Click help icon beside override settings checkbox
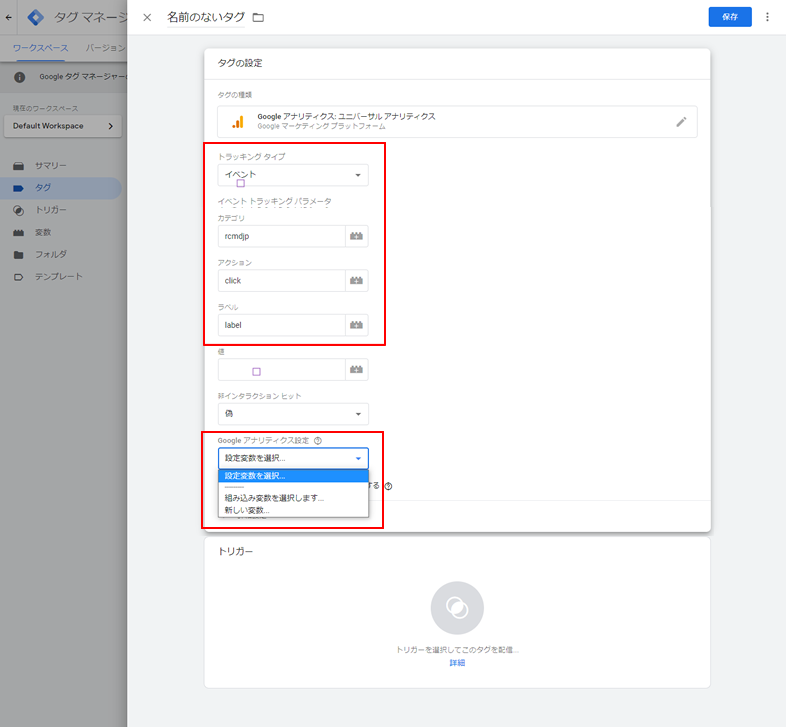This screenshot has width=786, height=727. (388, 486)
